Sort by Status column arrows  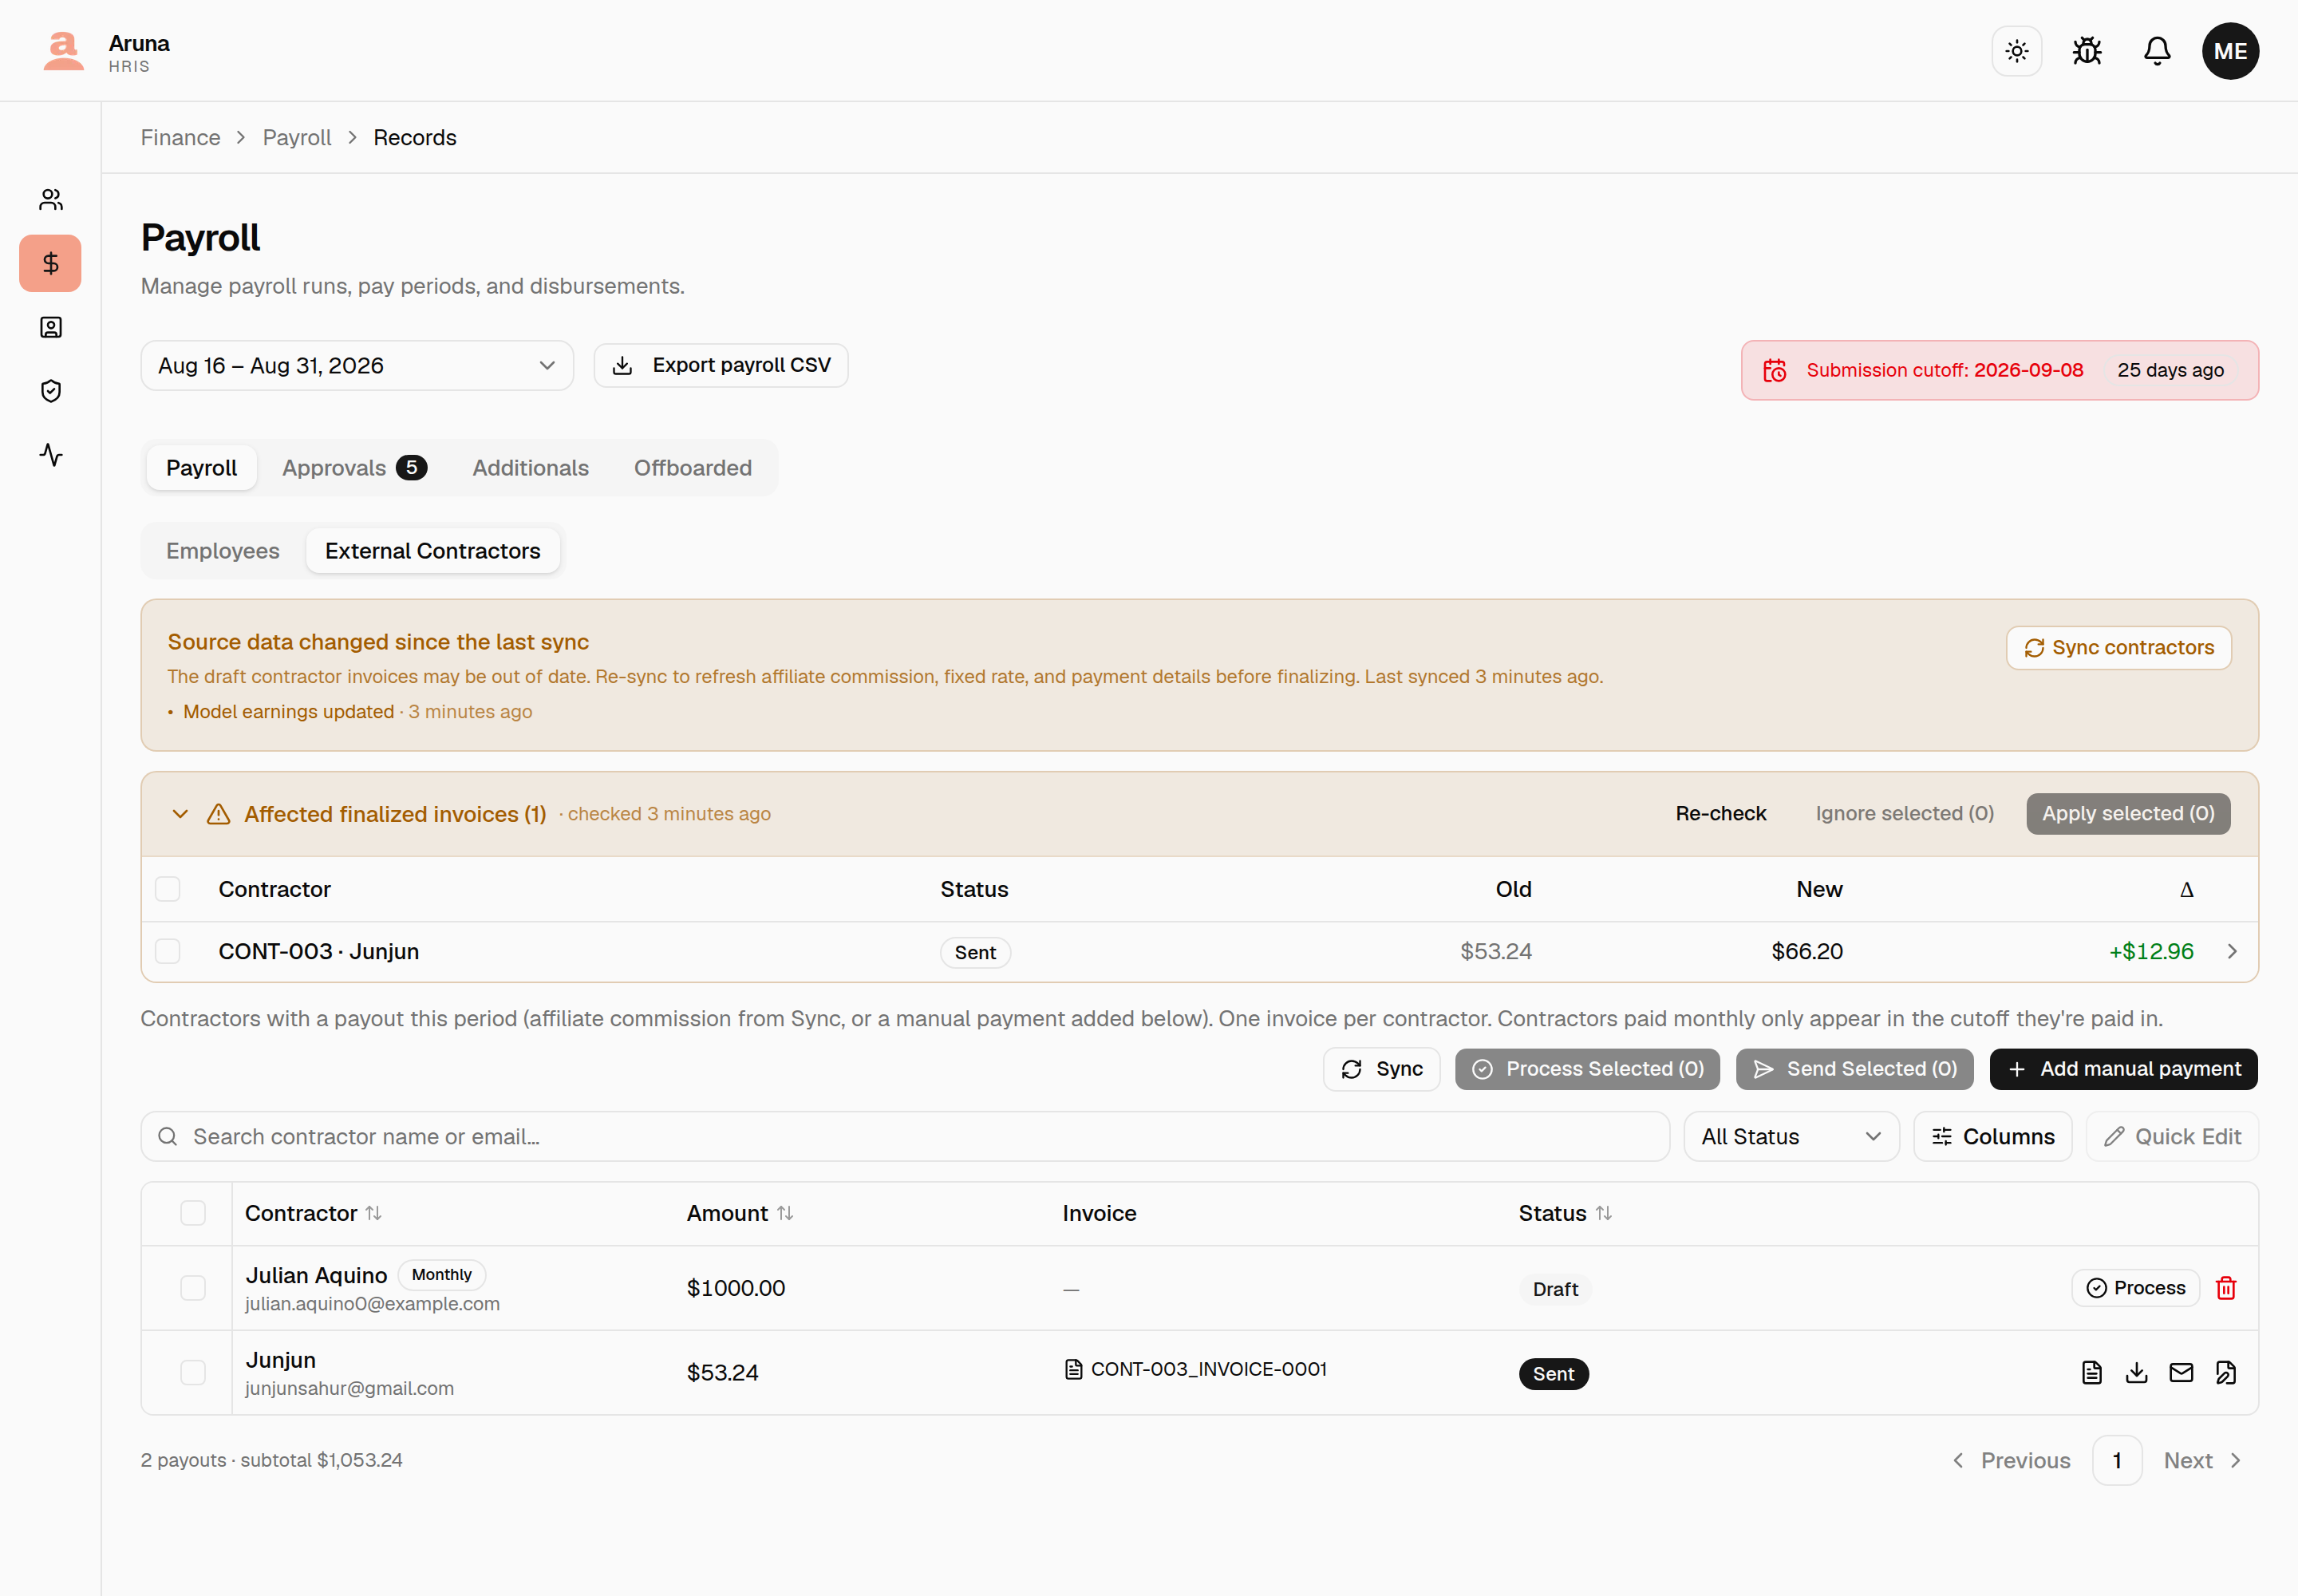point(1603,1213)
